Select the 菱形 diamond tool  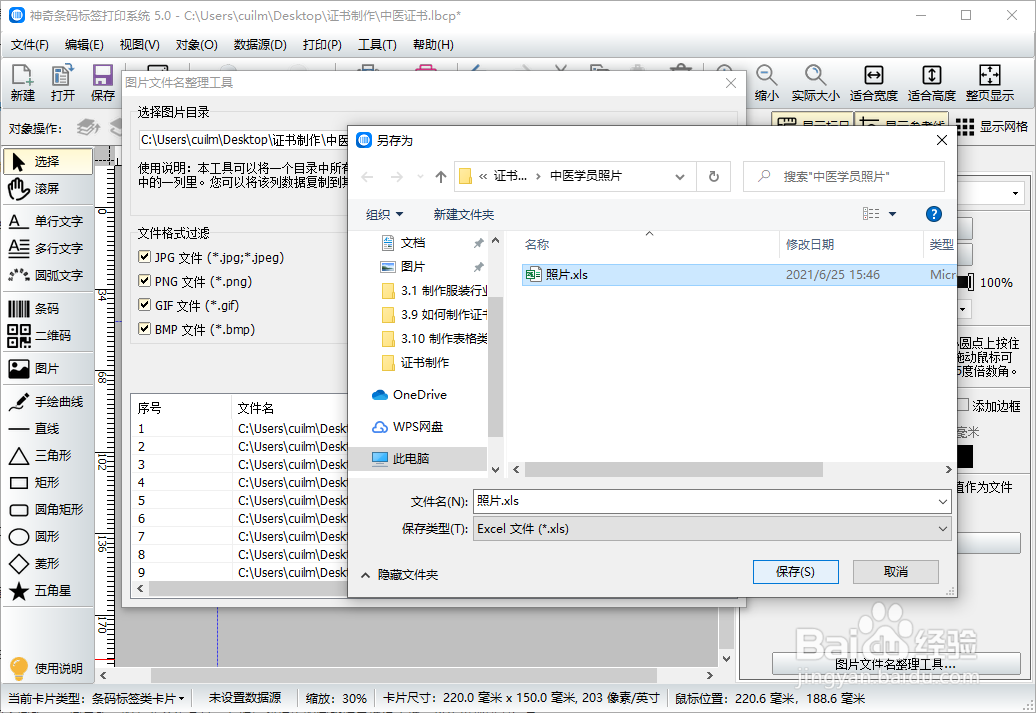point(48,564)
